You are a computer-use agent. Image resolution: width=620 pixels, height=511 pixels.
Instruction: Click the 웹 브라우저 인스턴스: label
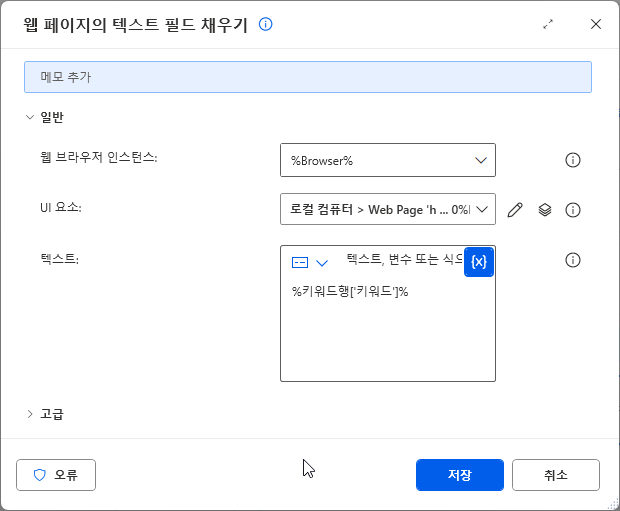98,157
